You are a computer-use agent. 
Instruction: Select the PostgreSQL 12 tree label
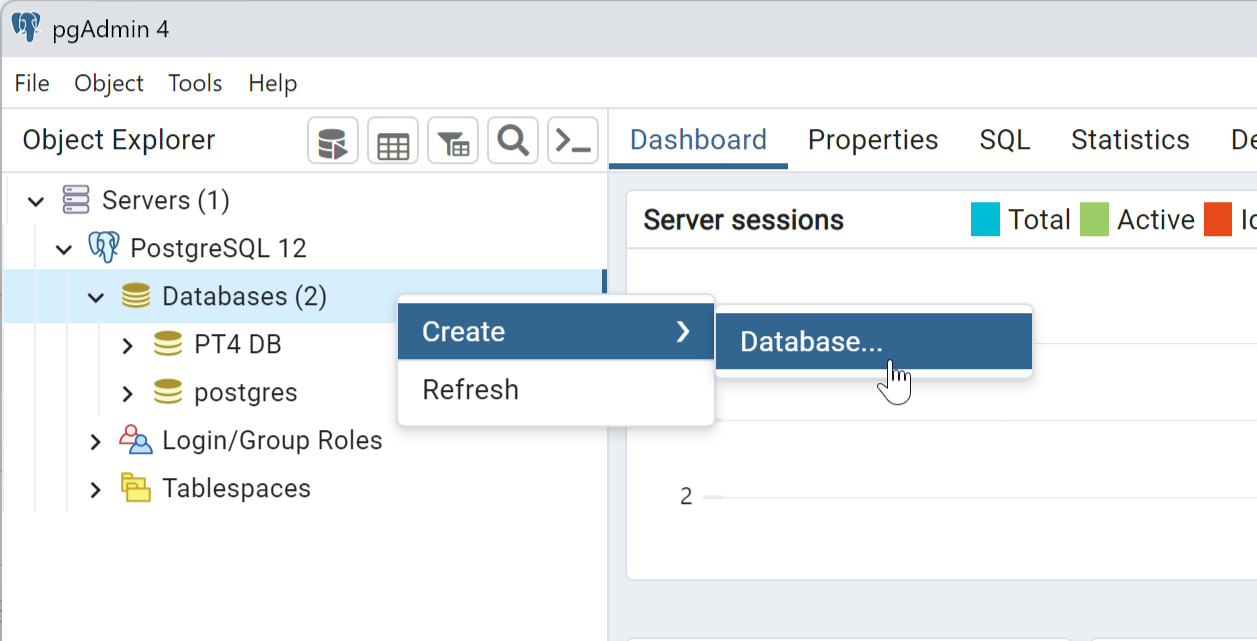click(x=218, y=248)
